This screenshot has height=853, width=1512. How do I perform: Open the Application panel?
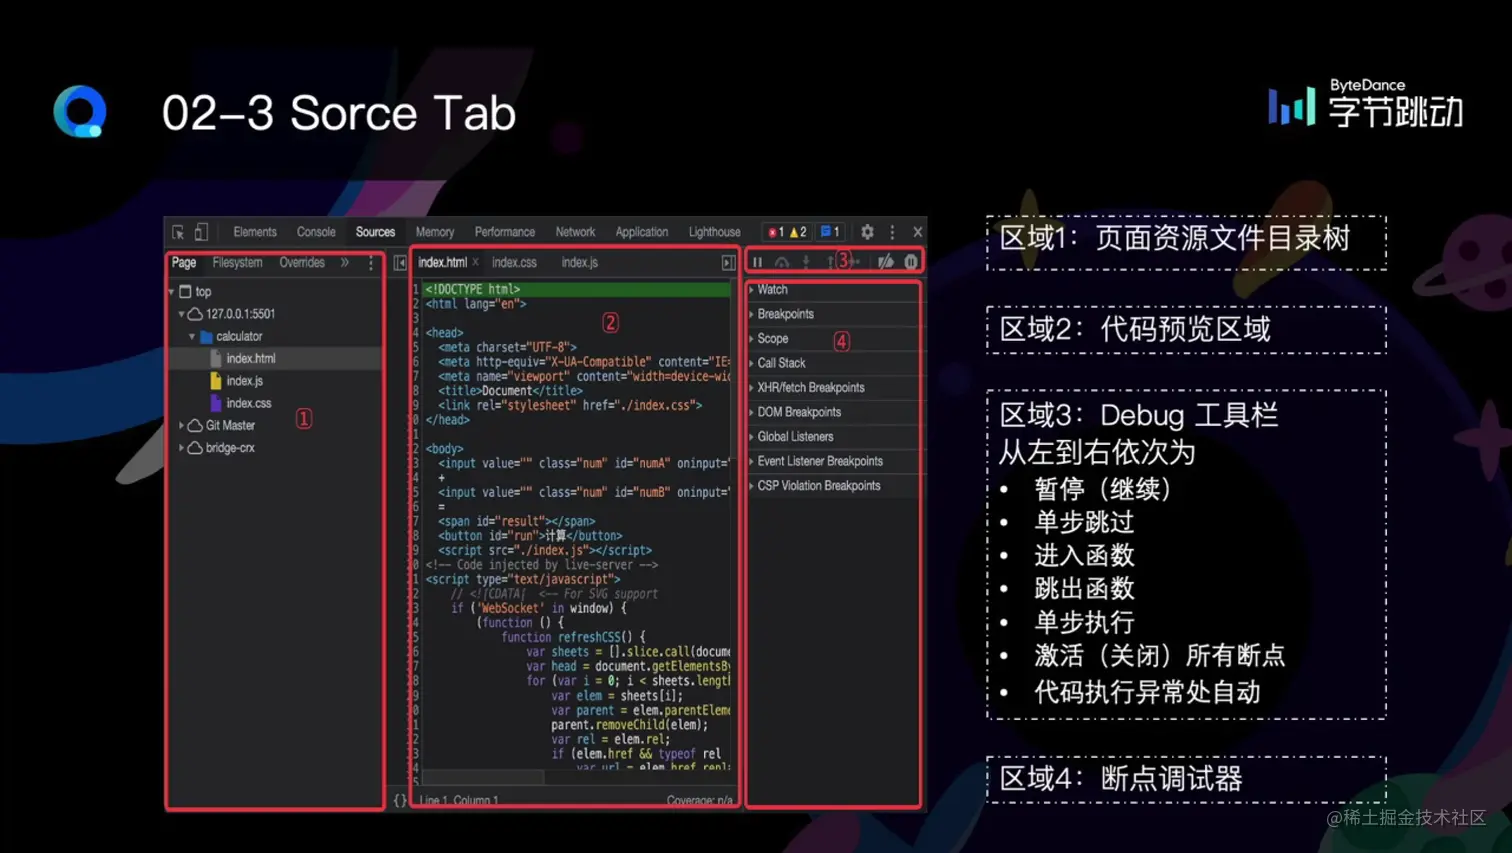click(642, 232)
